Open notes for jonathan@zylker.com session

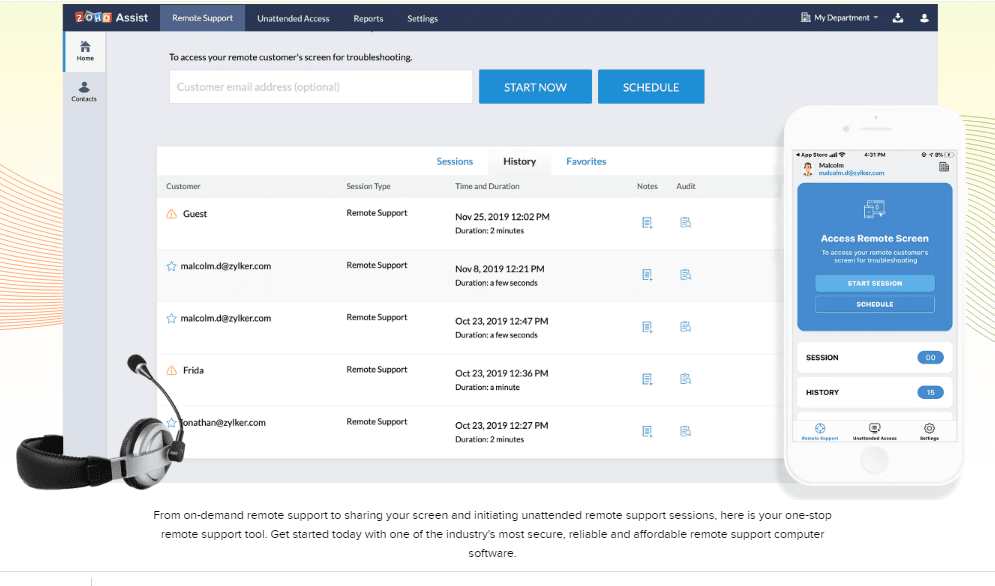(x=647, y=431)
